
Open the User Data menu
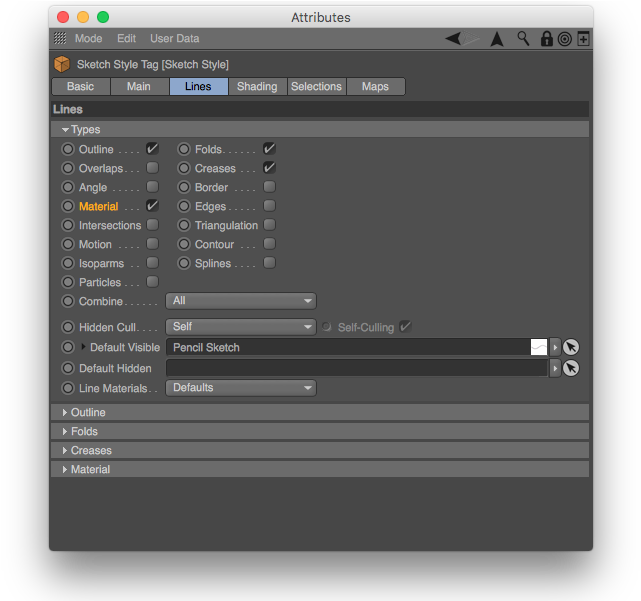pos(174,39)
